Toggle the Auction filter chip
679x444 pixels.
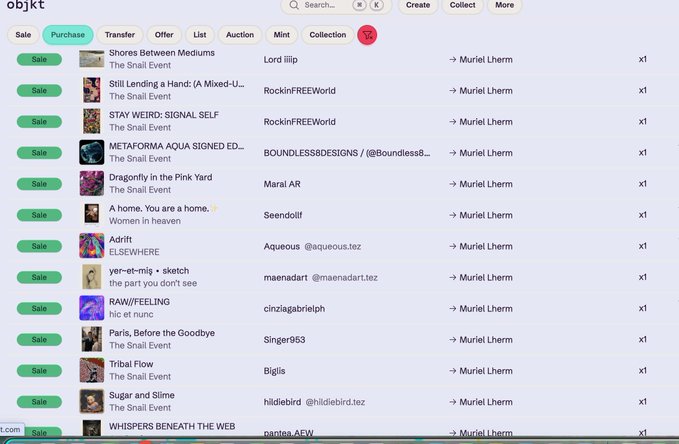240,35
